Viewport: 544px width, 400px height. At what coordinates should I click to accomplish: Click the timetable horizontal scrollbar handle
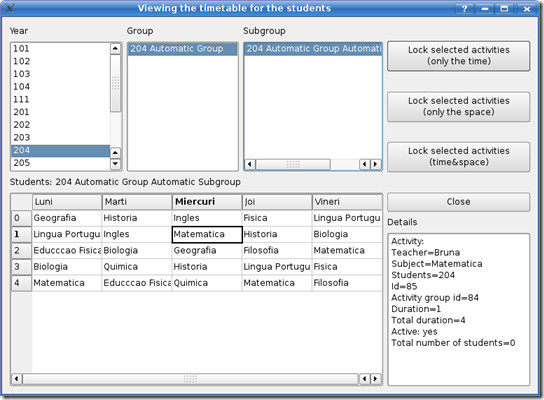[190, 378]
